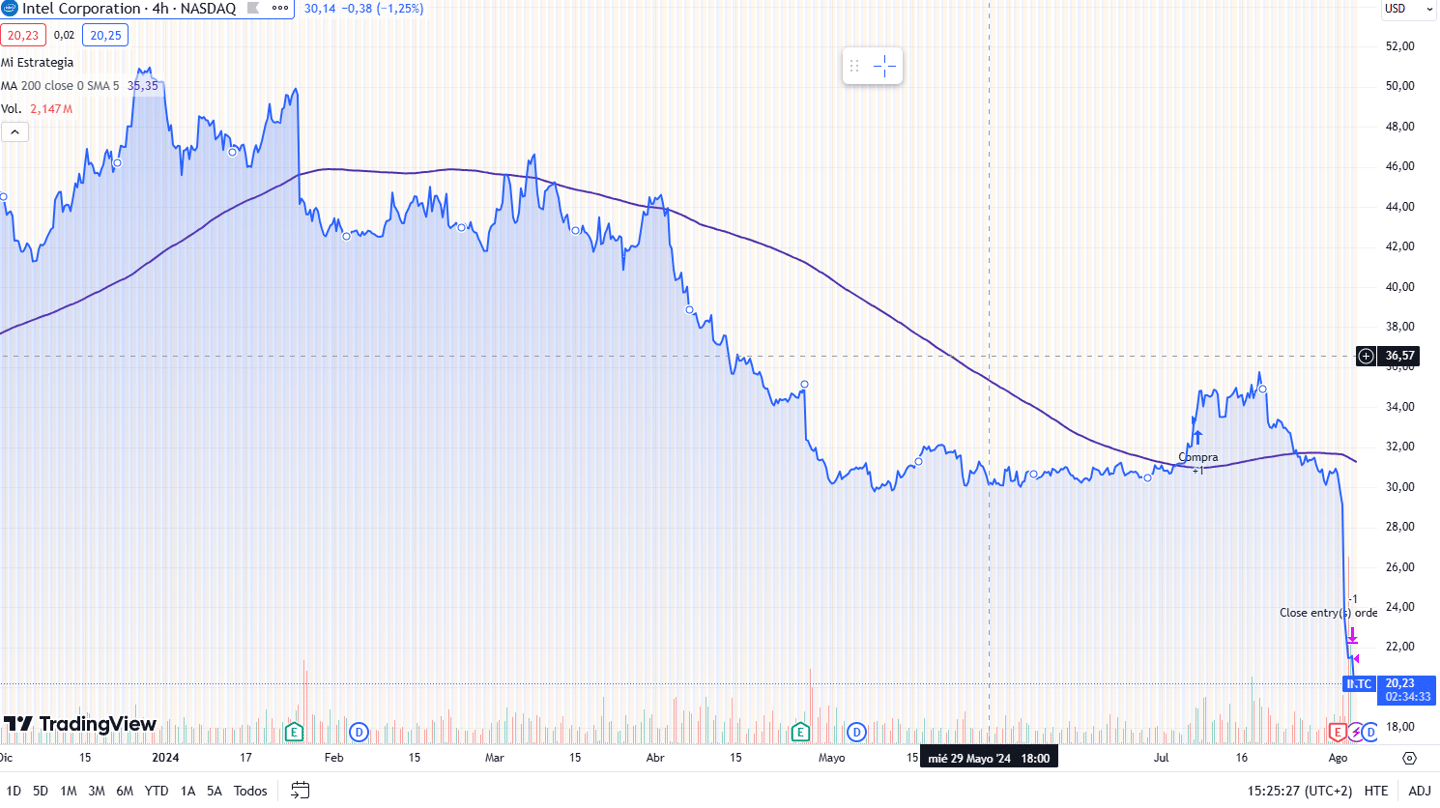
Task: Click the Intel logo icon beside title
Action: pos(9,8)
